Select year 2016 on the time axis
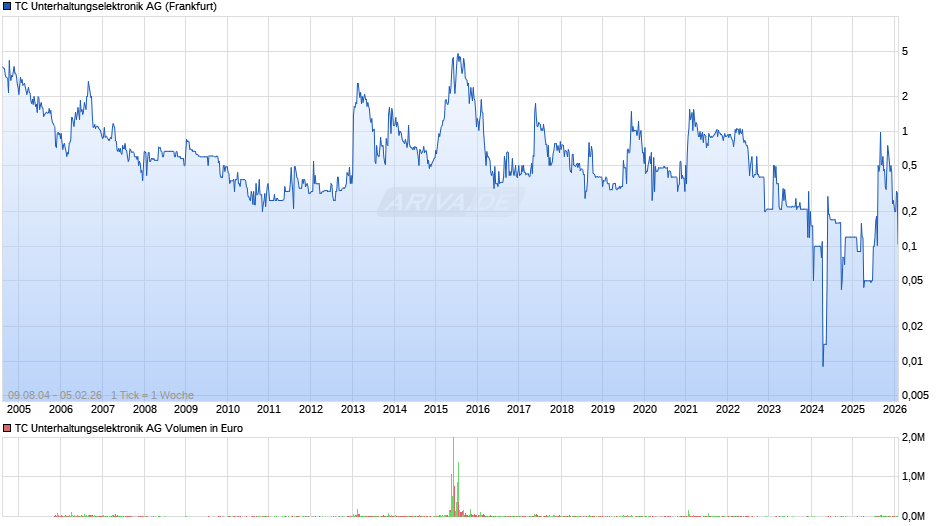Screen dimensions: 940x526 point(478,409)
